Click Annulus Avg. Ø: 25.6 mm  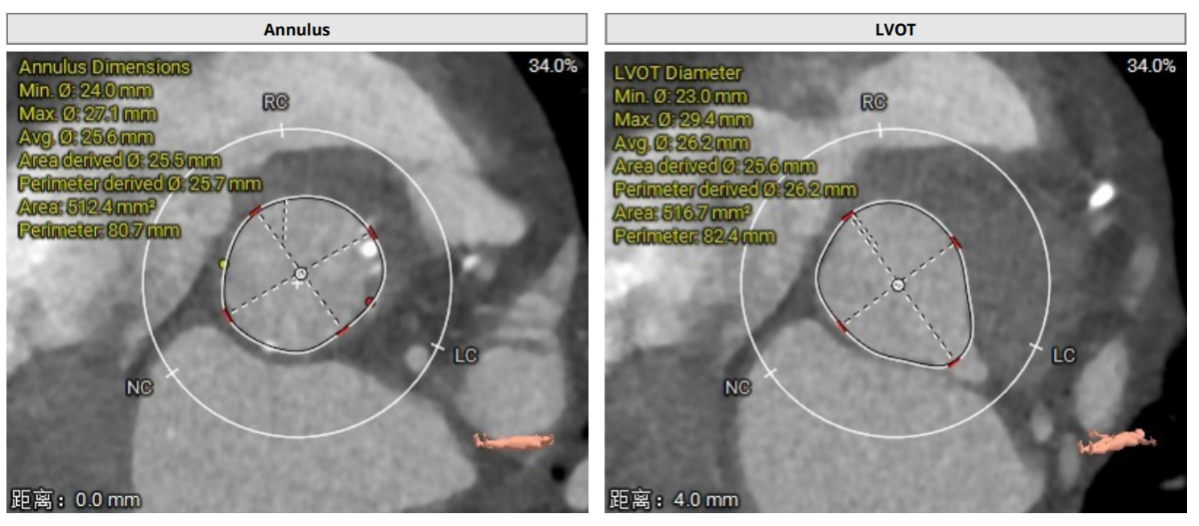click(86, 138)
